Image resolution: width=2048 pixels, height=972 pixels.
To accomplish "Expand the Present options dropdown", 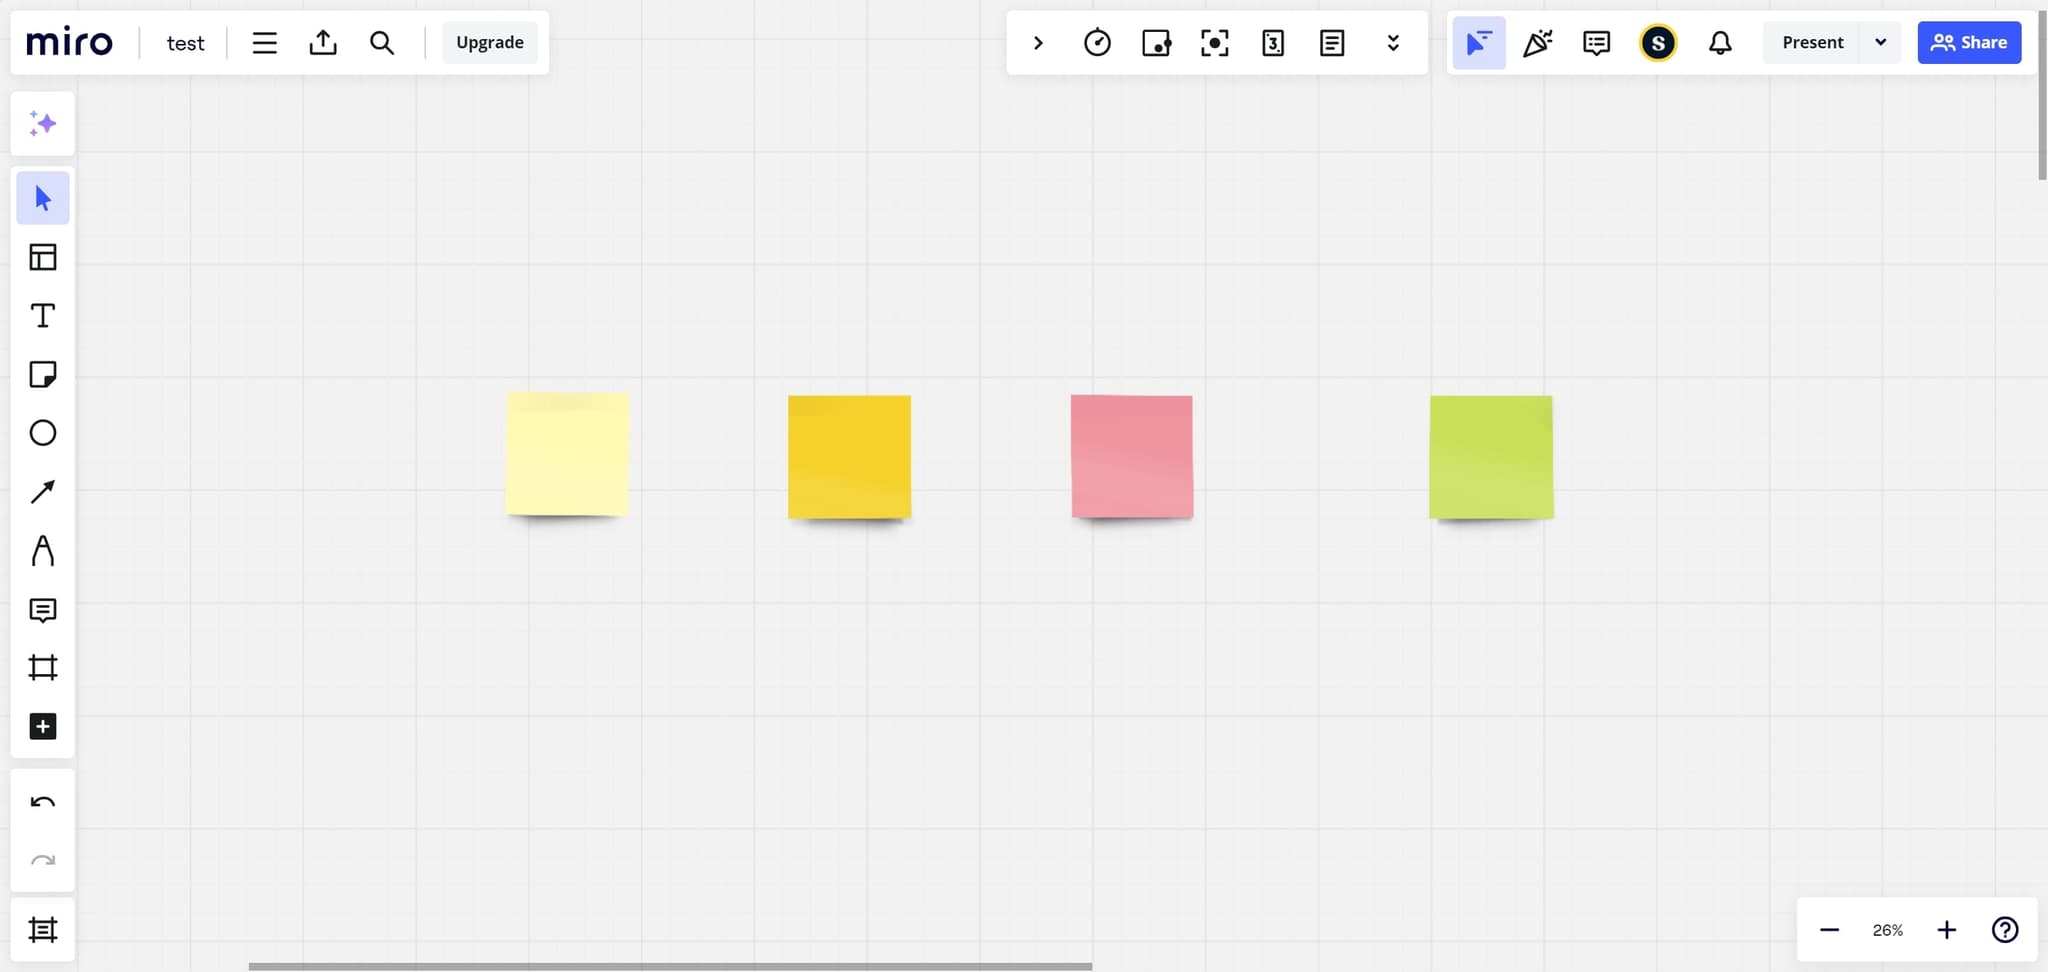I will 1881,42.
